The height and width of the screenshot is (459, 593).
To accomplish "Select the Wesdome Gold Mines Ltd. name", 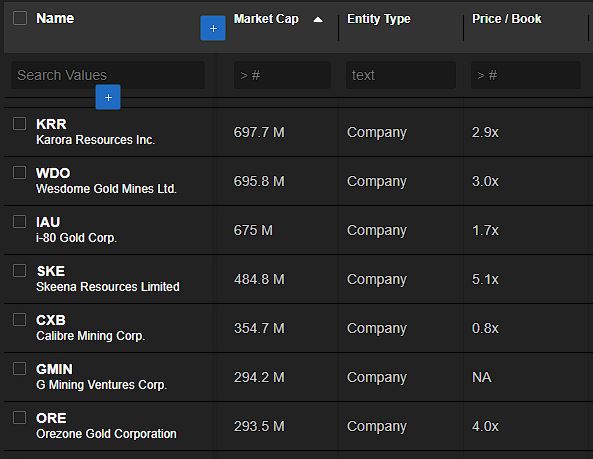I will (x=106, y=189).
